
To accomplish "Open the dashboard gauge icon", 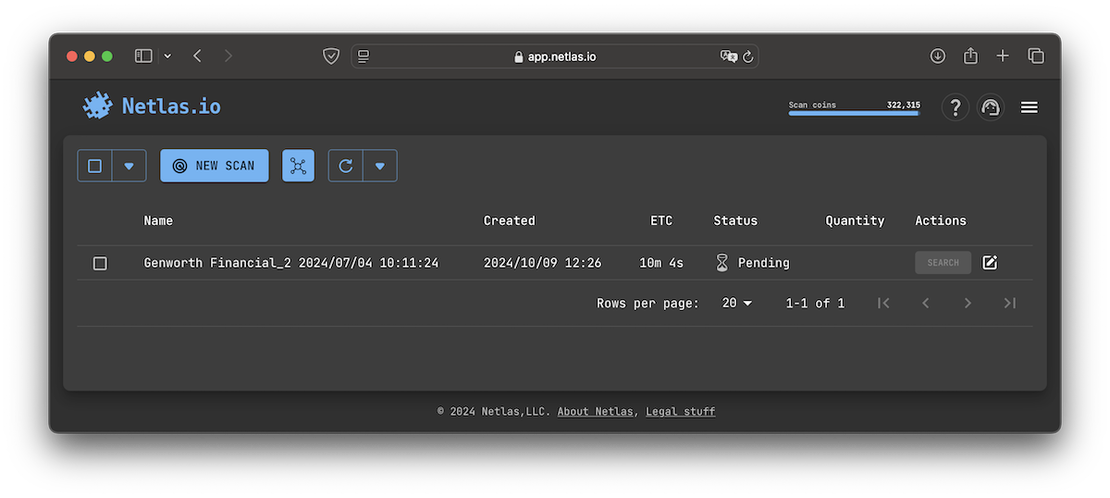I will pos(991,107).
